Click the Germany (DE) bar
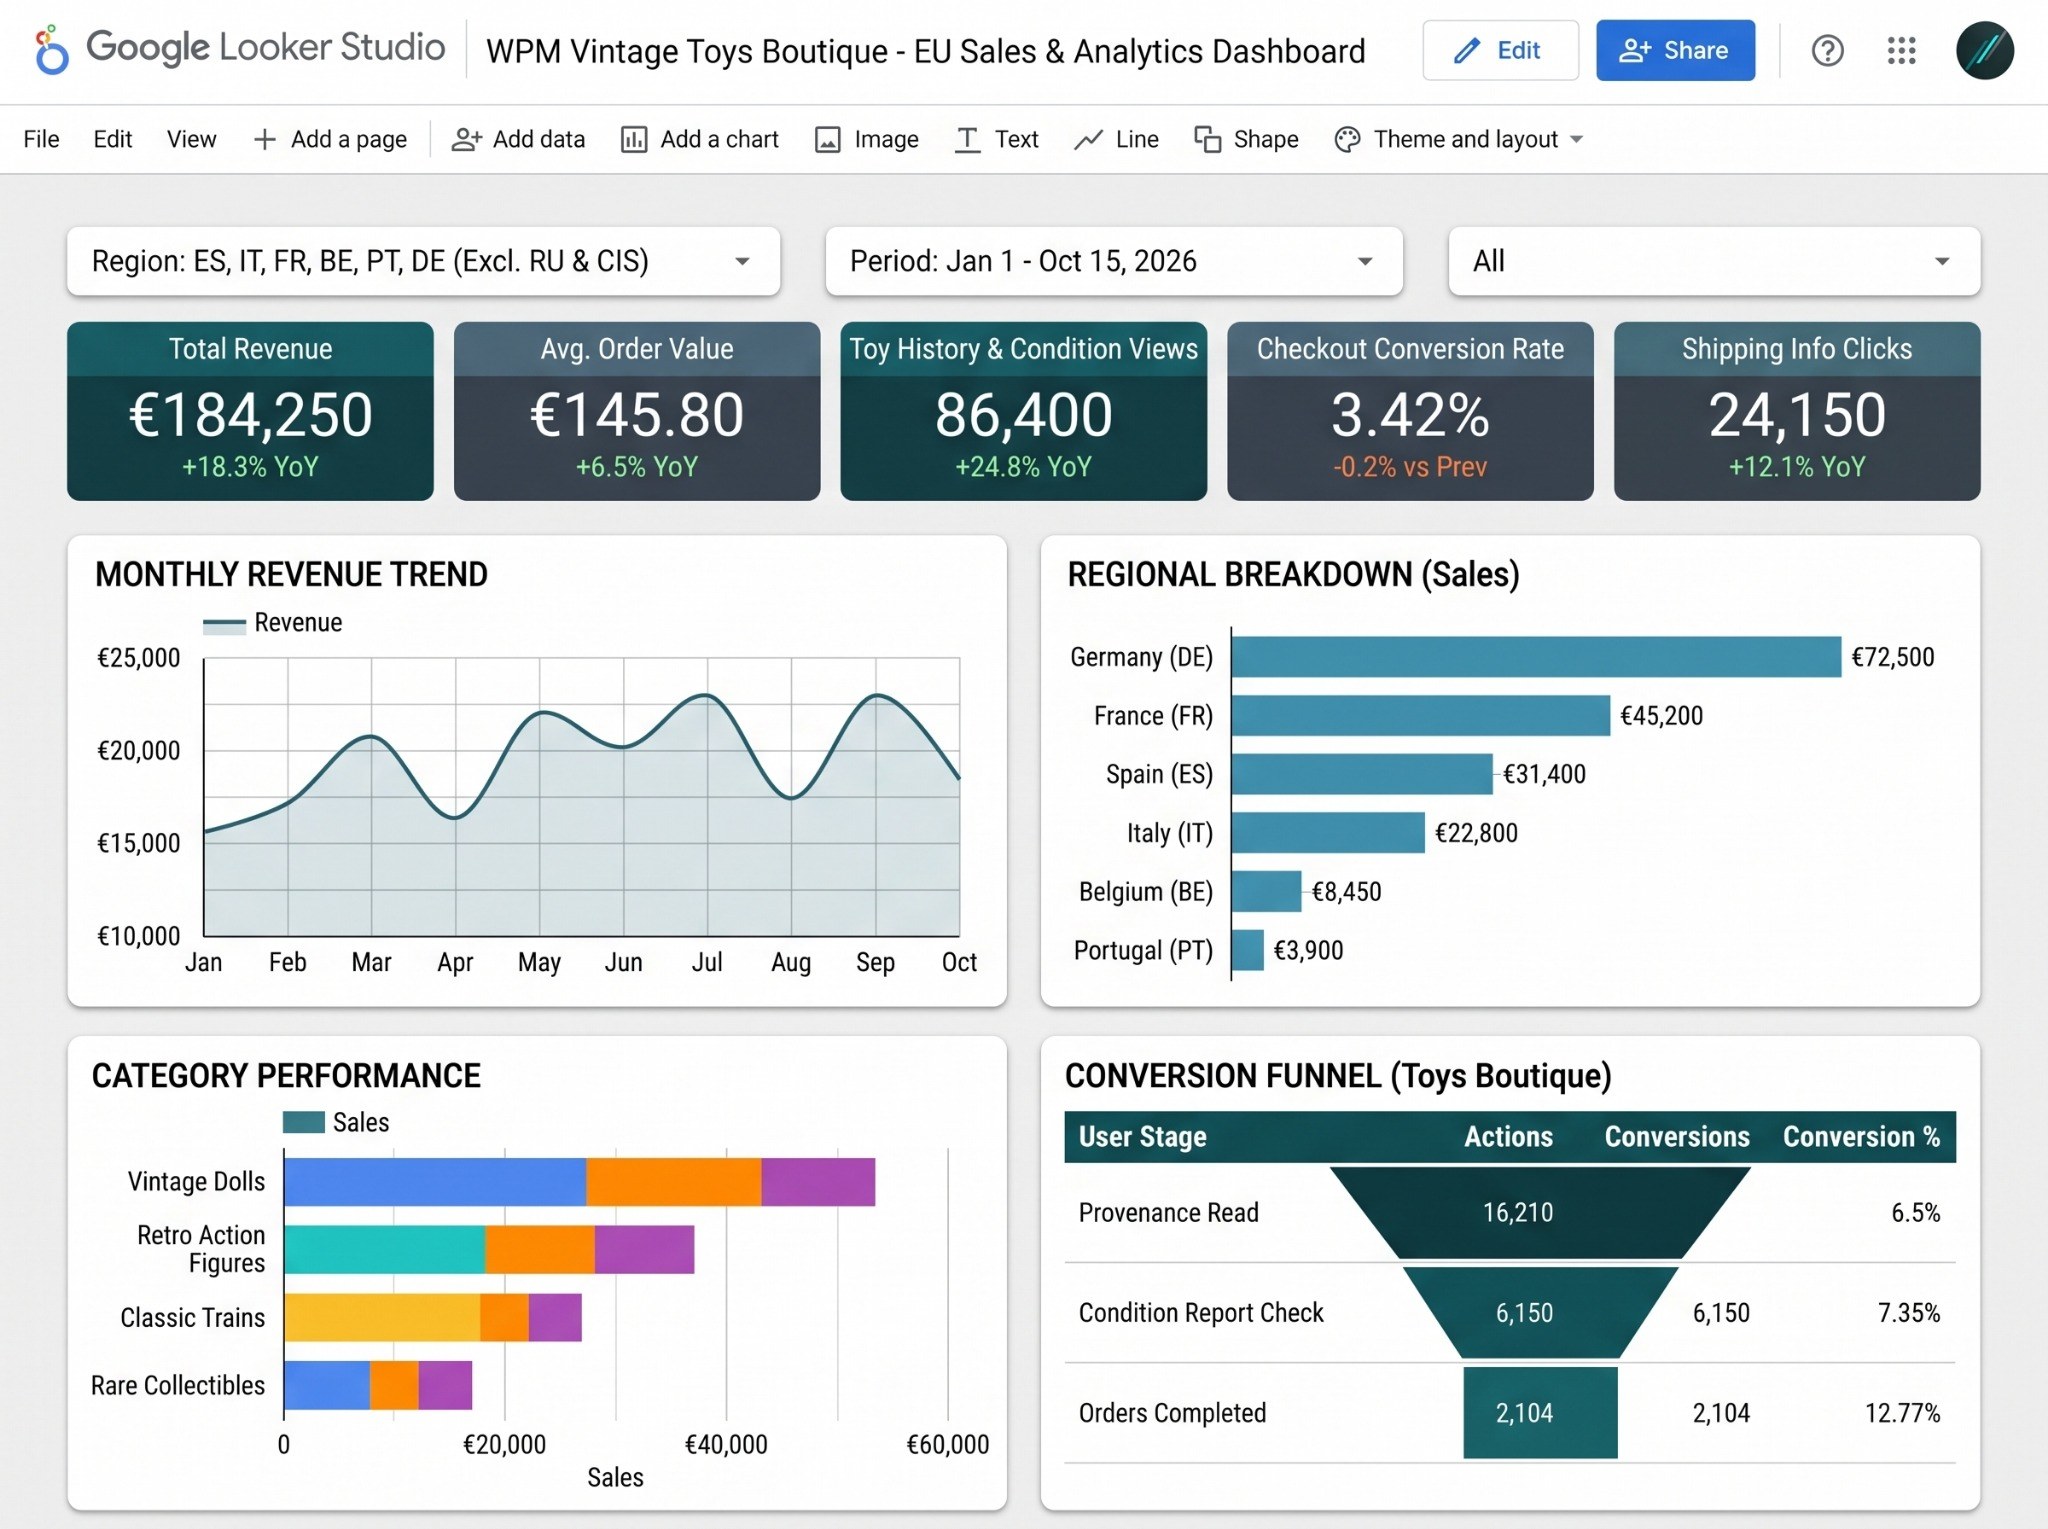 (x=1536, y=657)
